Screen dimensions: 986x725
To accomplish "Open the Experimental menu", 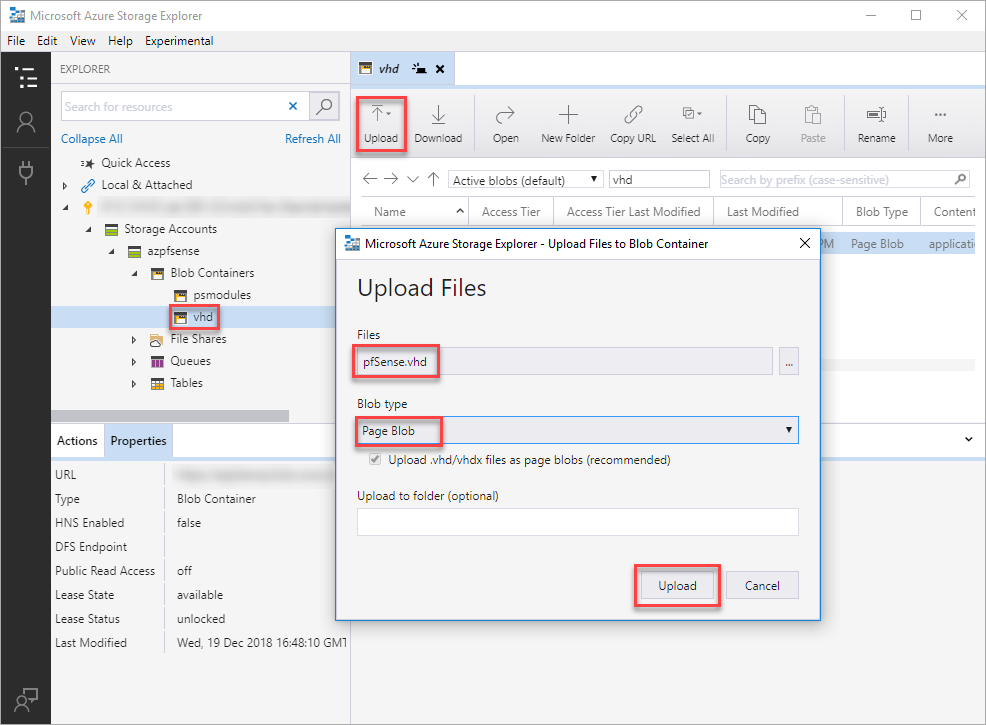I will (179, 41).
